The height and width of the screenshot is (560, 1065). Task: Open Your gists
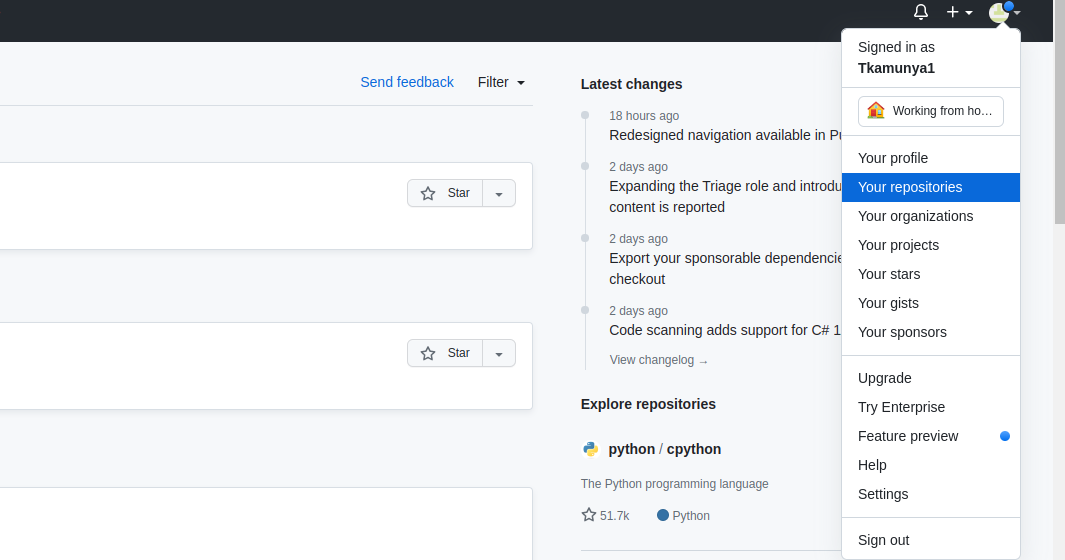pyautogui.click(x=931, y=303)
